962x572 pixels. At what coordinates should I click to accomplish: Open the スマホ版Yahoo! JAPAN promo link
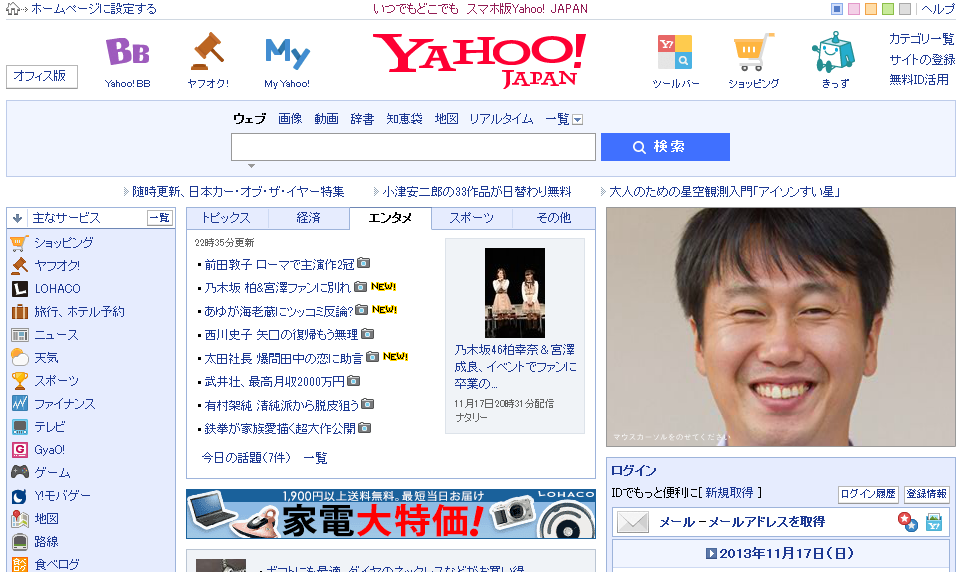[x=480, y=9]
